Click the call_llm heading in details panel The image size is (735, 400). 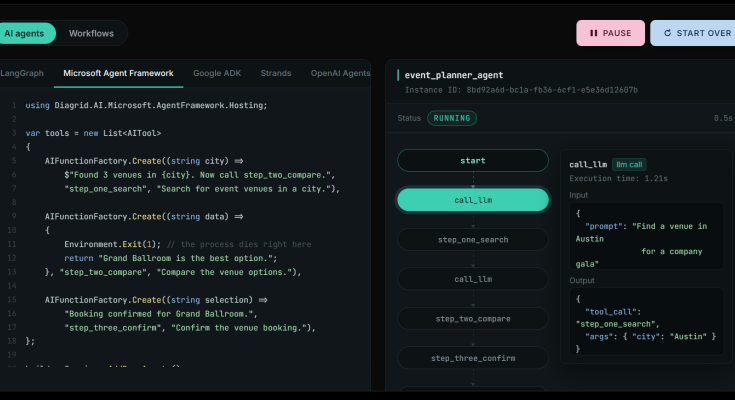(x=588, y=165)
